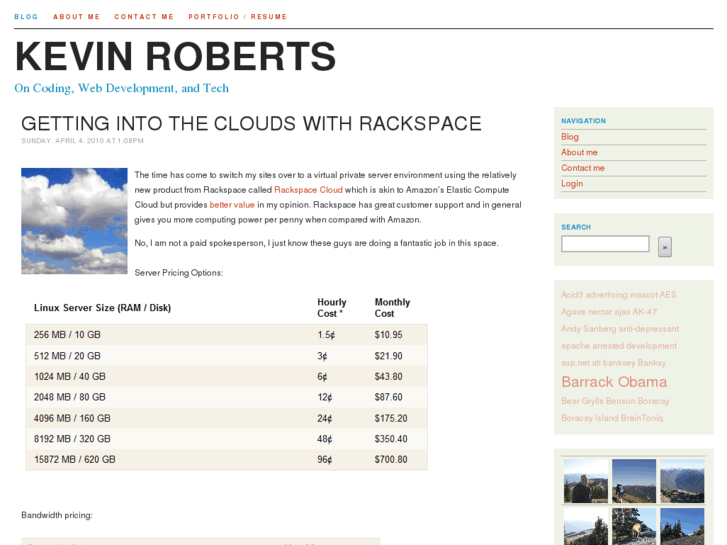Select the apache tag

[575, 346]
